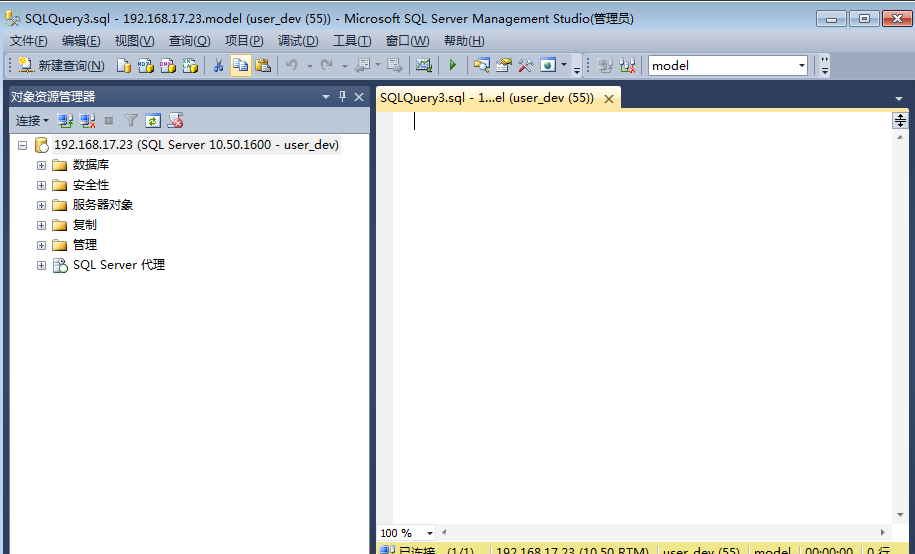This screenshot has width=915, height=554.
Task: Click Disconnect icon in Object Explorer
Action: click(88, 121)
